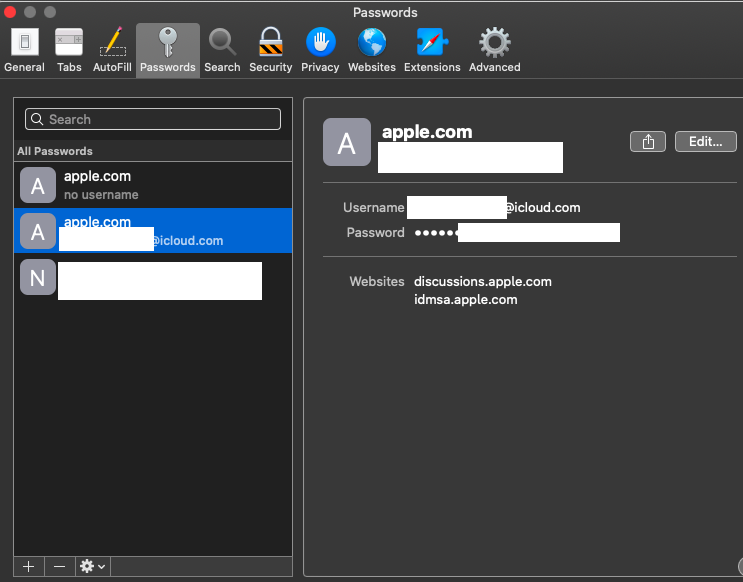The height and width of the screenshot is (582, 743).
Task: Add a new password with plus button
Action: [x=28, y=566]
